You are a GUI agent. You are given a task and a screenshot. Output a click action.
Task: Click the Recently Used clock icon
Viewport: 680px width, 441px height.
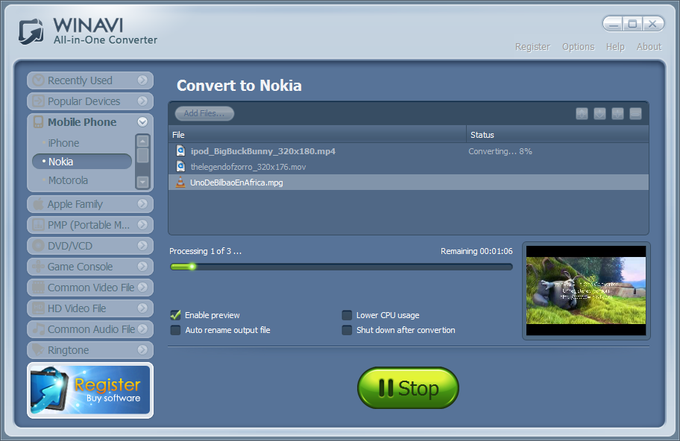coord(39,80)
